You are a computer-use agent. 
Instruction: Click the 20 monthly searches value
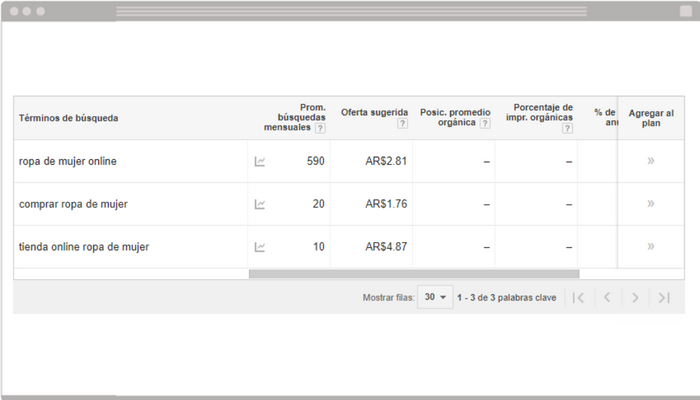tap(318, 204)
